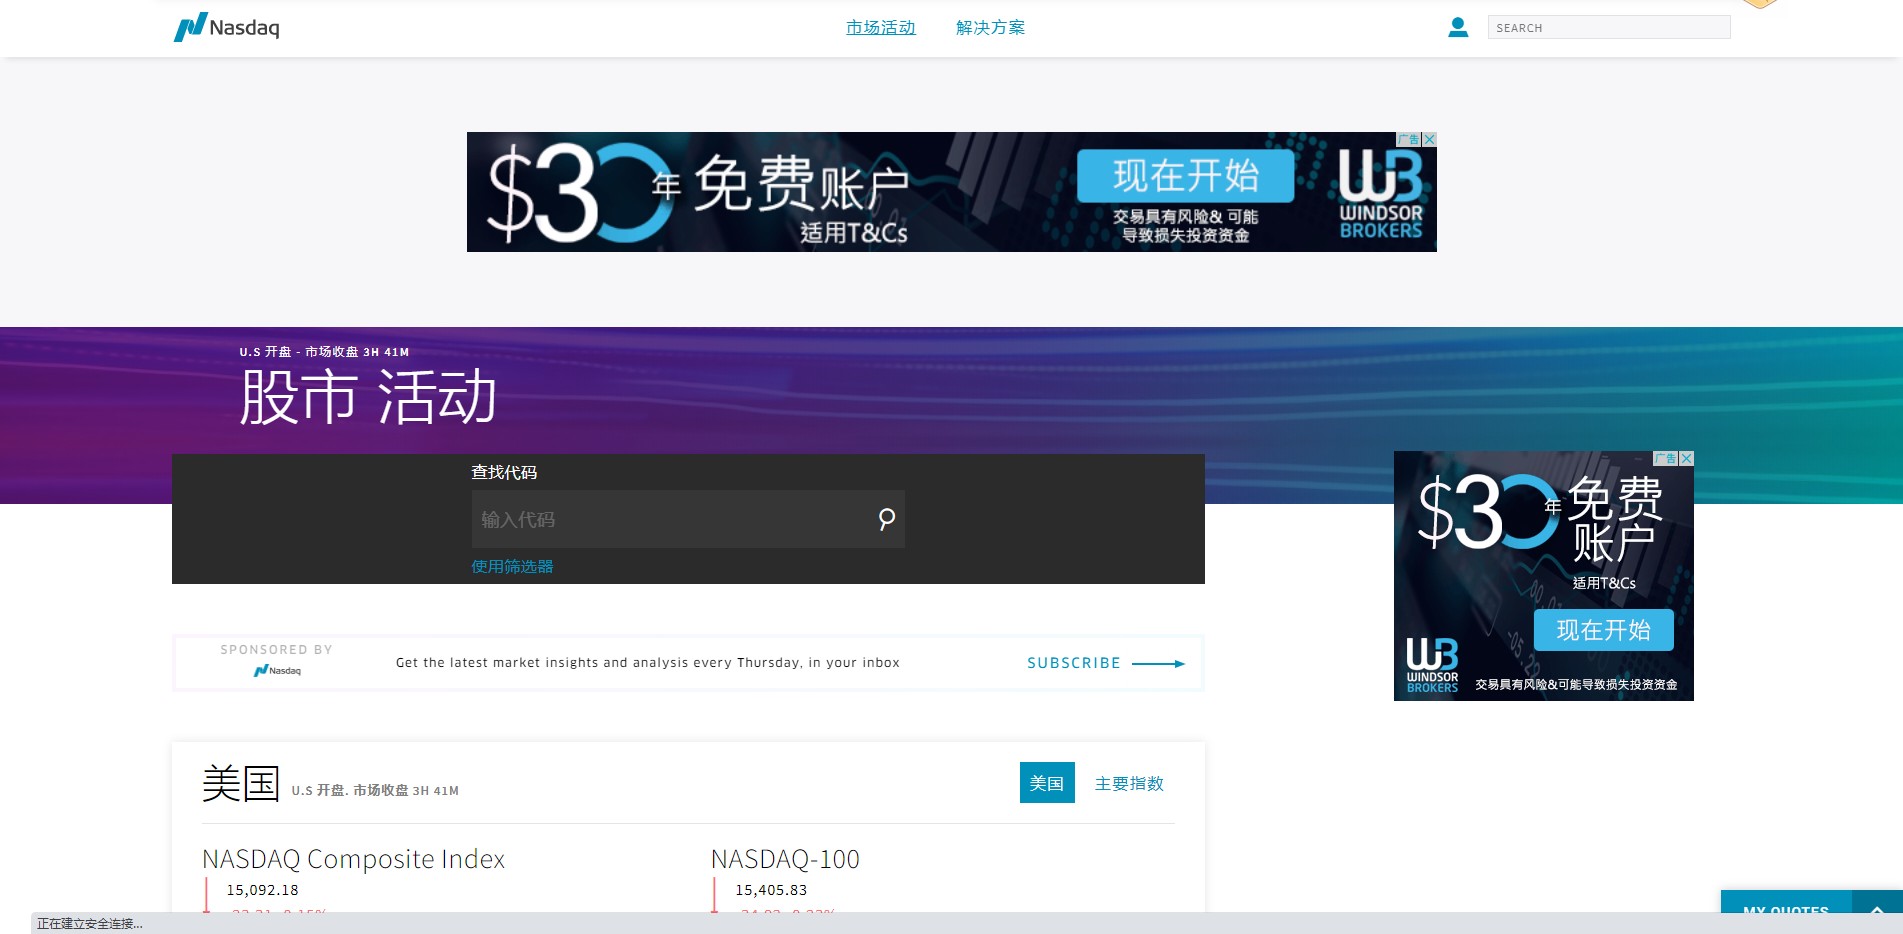Select the 美国 tab
This screenshot has height=934, width=1903.
[x=1047, y=783]
